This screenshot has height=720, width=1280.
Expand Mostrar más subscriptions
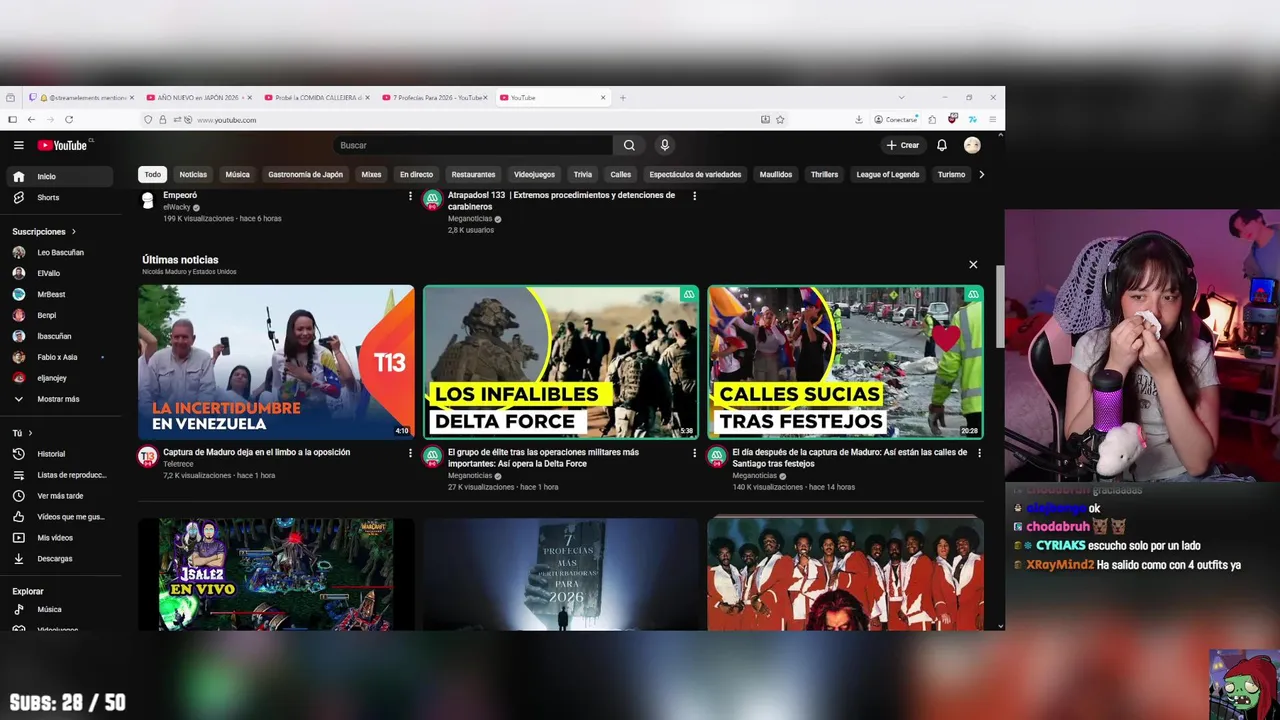click(x=60, y=399)
